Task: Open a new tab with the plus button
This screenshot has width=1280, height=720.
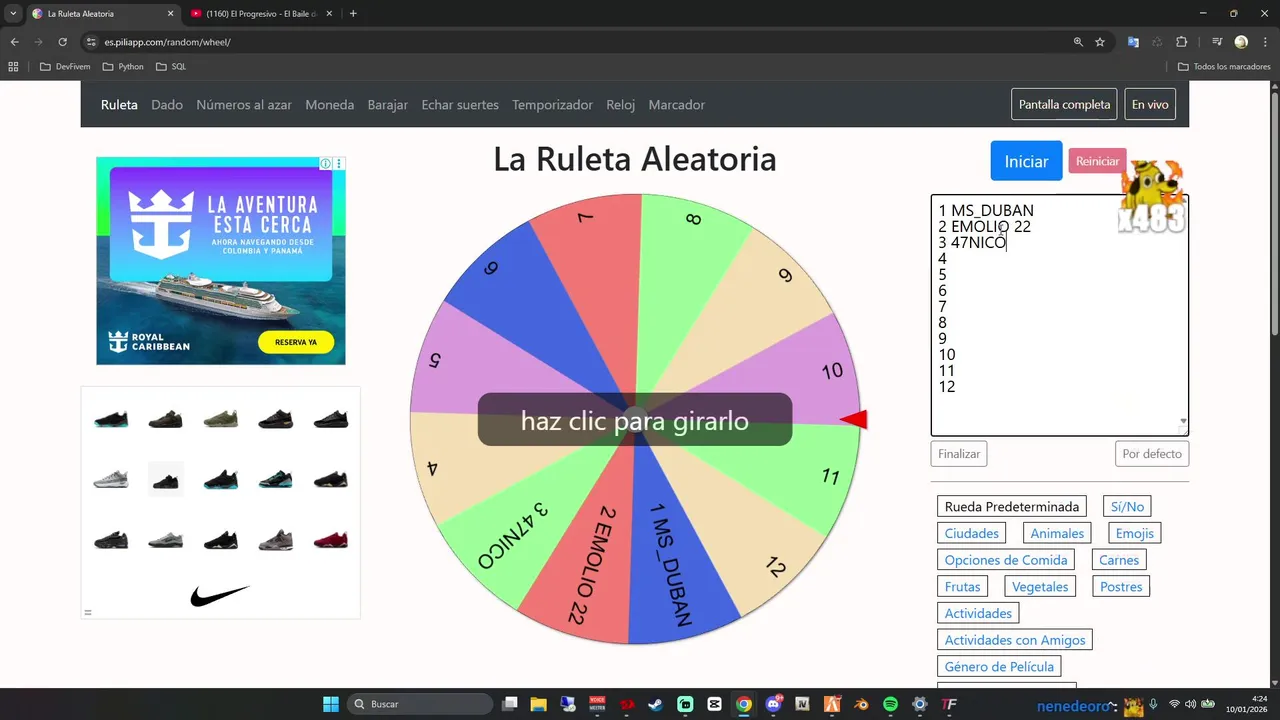Action: point(353,14)
